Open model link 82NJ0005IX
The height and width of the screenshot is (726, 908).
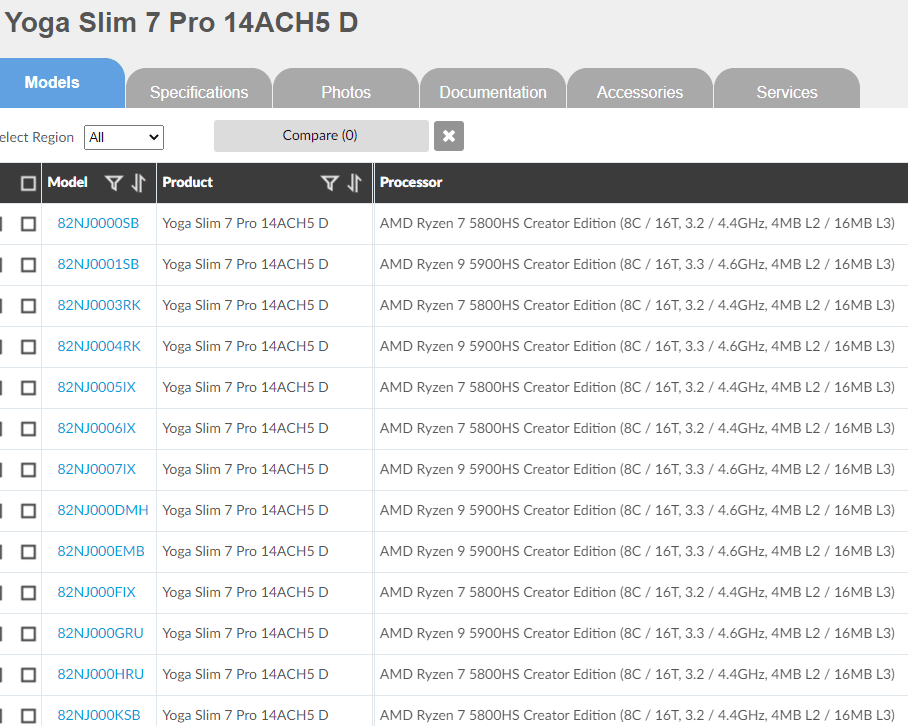tap(96, 387)
